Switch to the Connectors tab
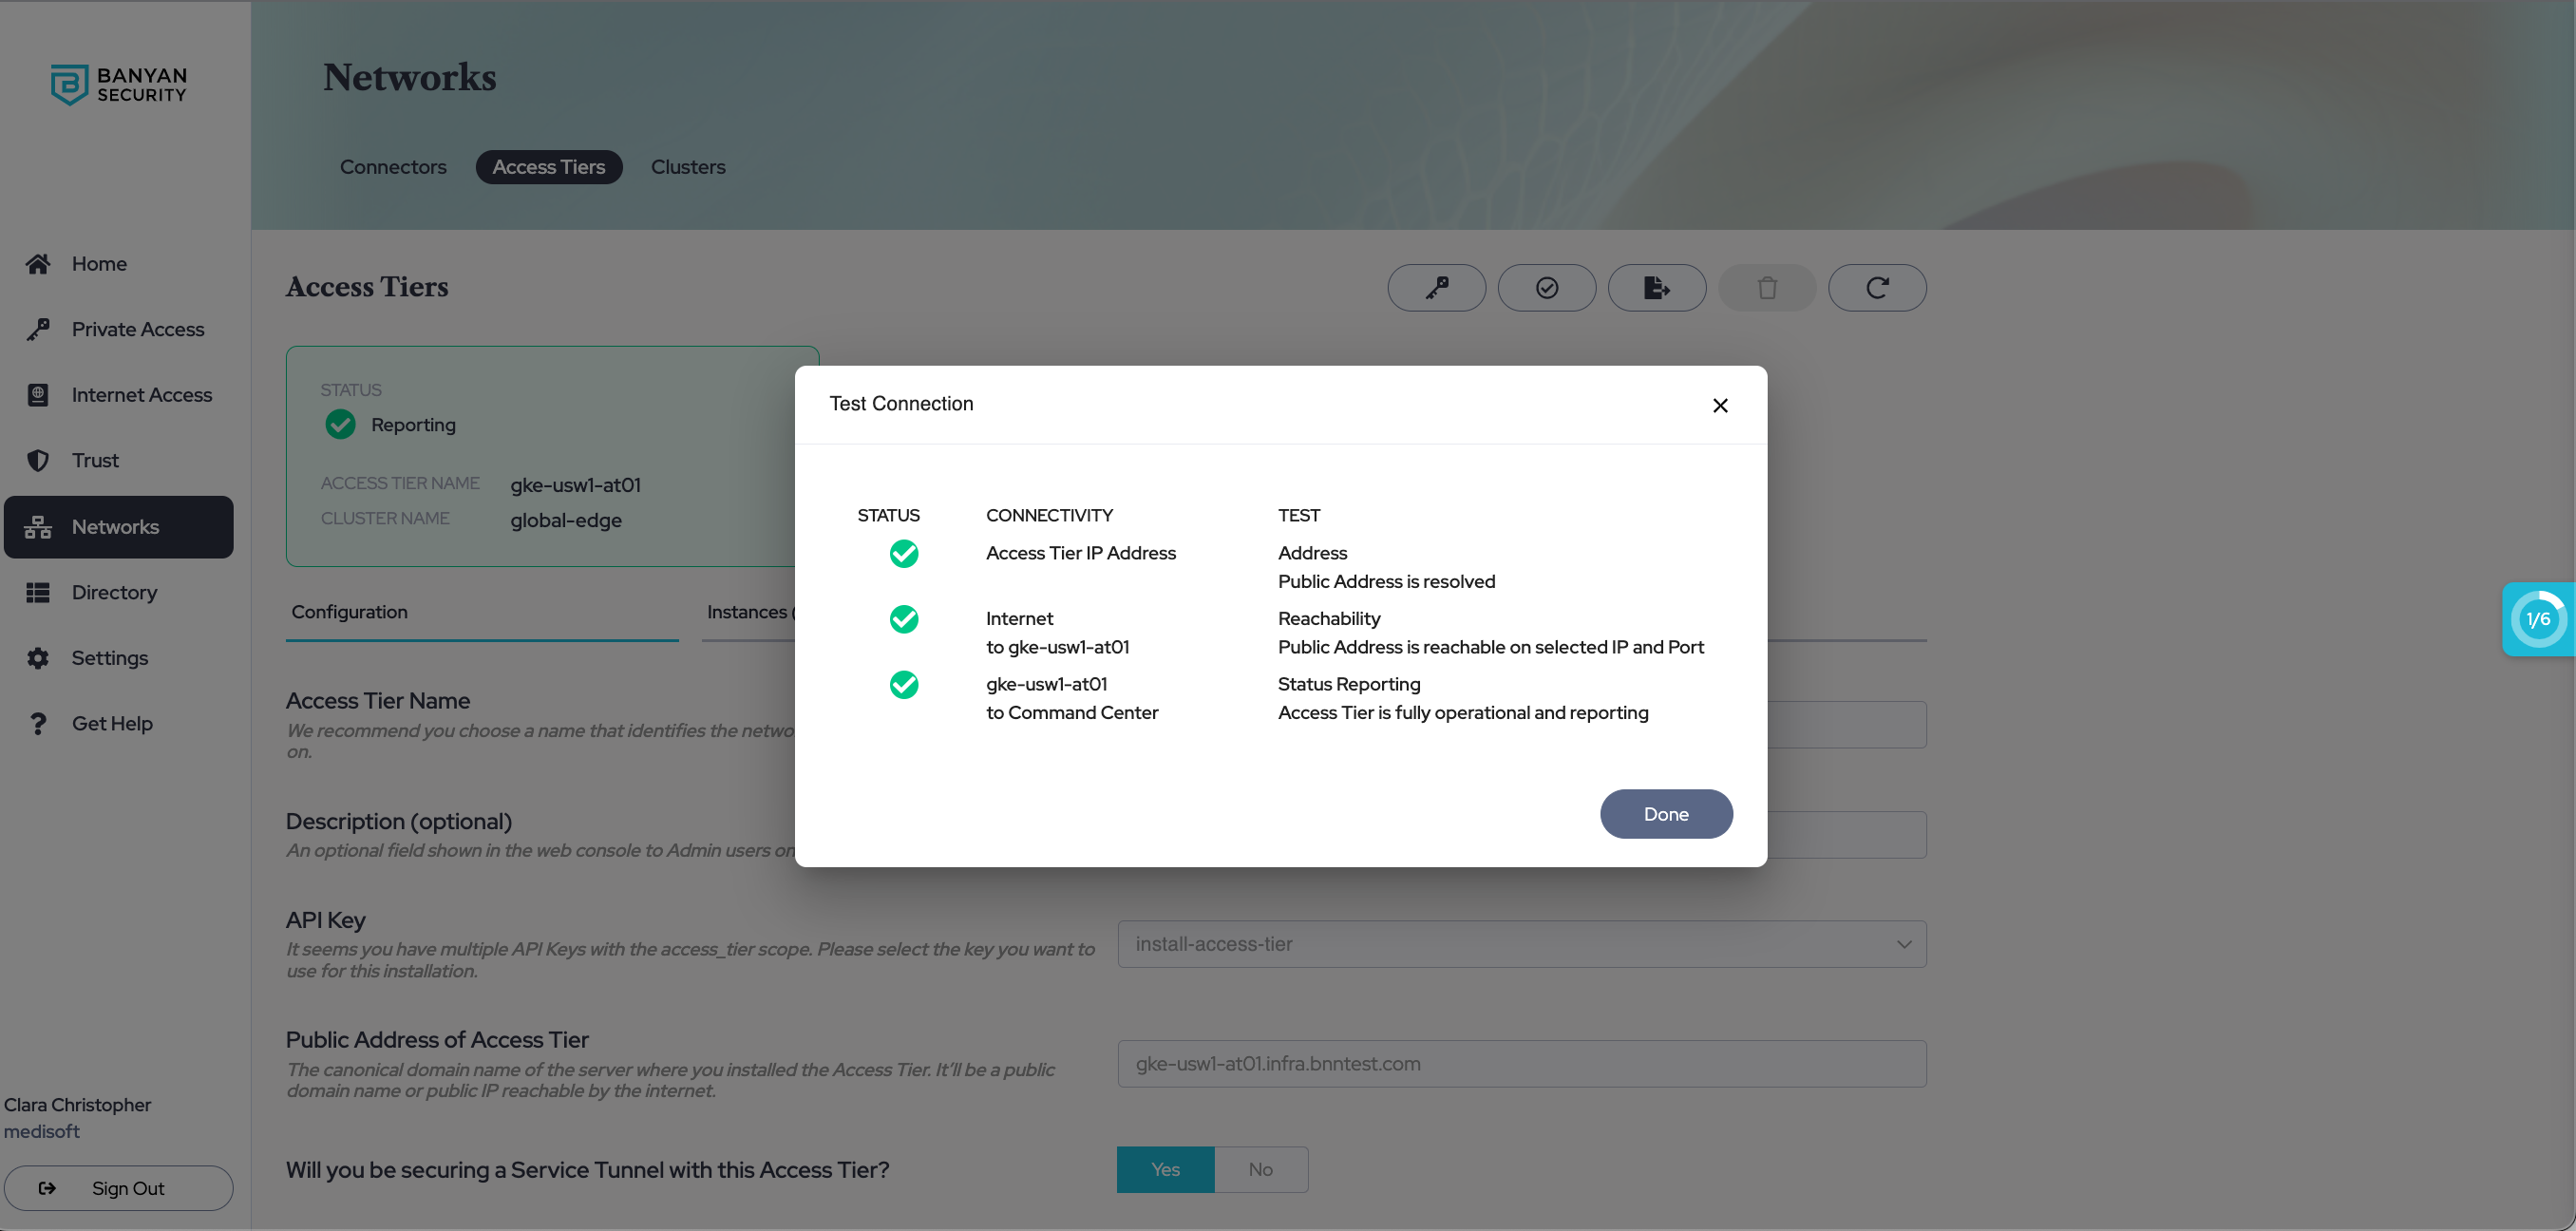The width and height of the screenshot is (2576, 1231). pyautogui.click(x=393, y=167)
